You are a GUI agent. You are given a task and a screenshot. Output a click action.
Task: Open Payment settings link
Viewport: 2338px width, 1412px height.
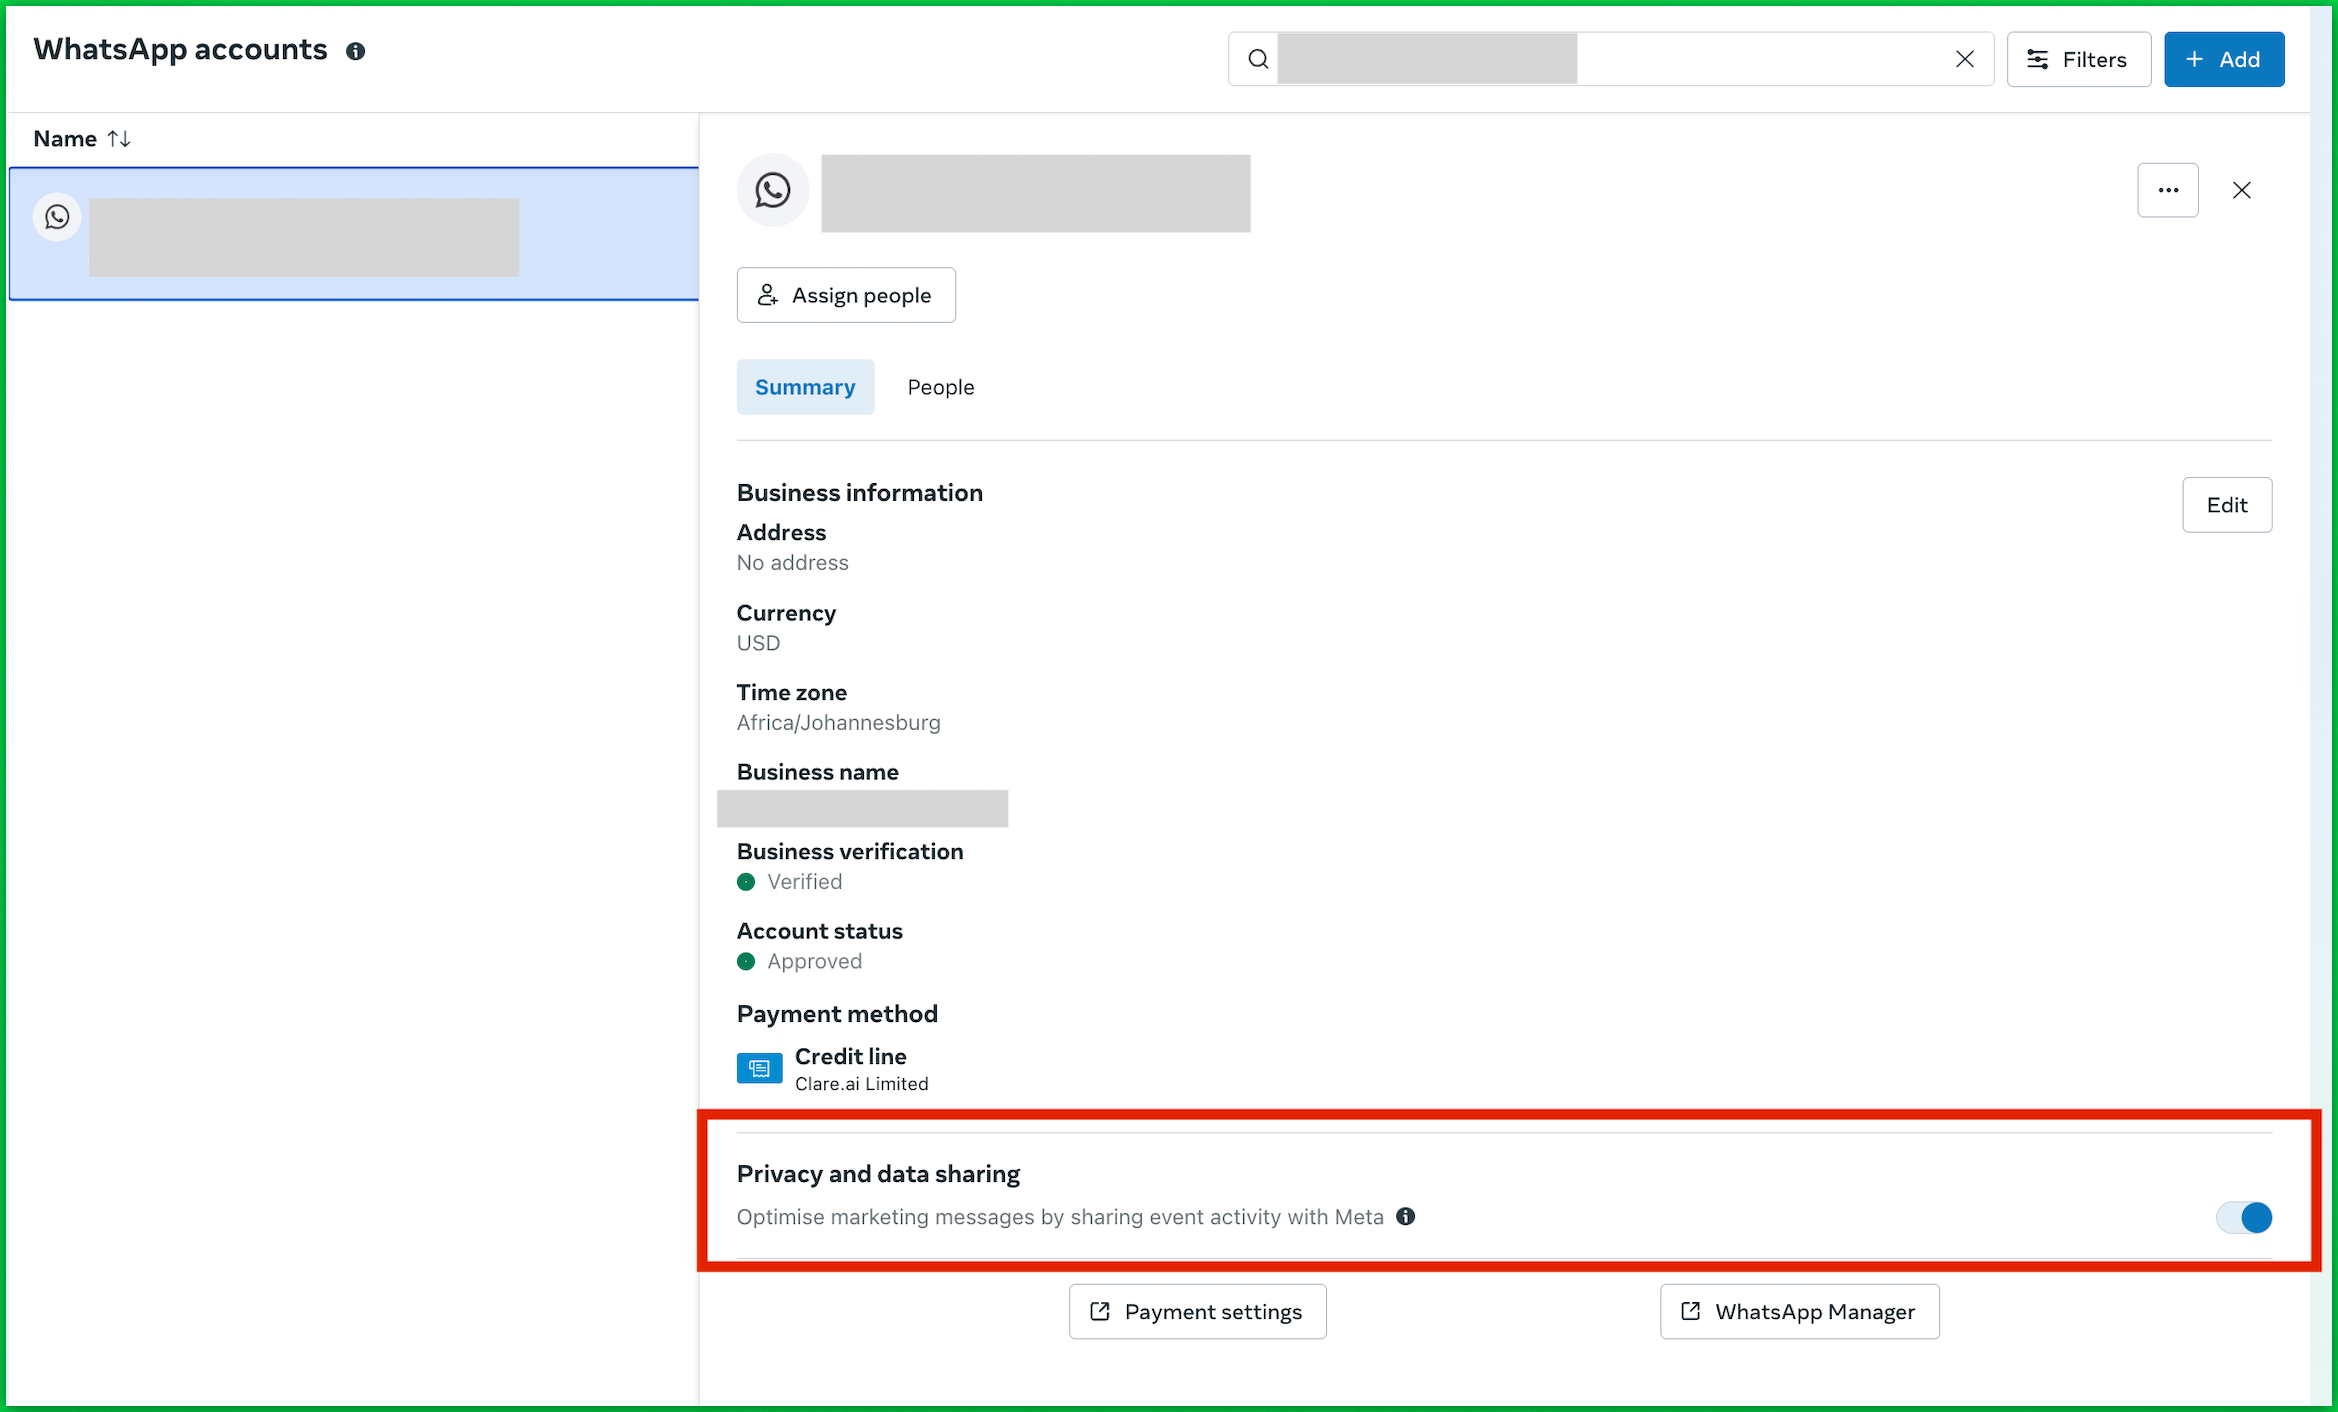(x=1197, y=1311)
